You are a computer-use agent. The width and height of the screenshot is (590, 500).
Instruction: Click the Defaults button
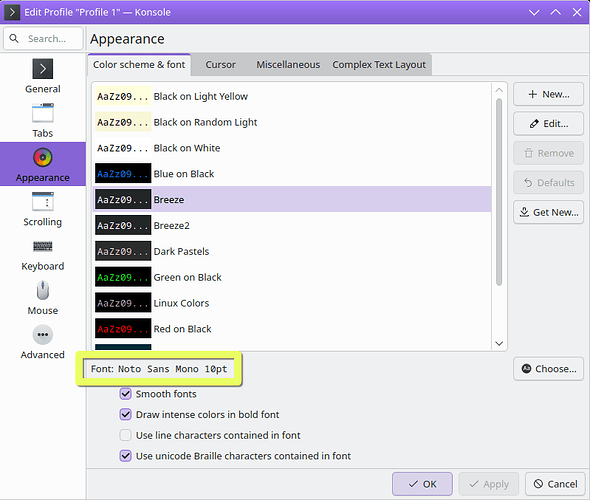pos(548,182)
